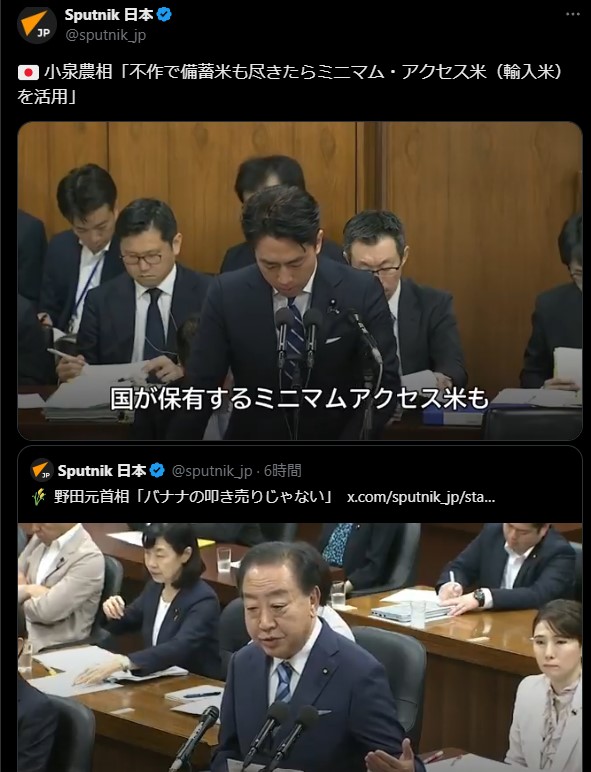Open the x.com/sputnik_jp/sta... link
The width and height of the screenshot is (591, 772).
coord(421,497)
